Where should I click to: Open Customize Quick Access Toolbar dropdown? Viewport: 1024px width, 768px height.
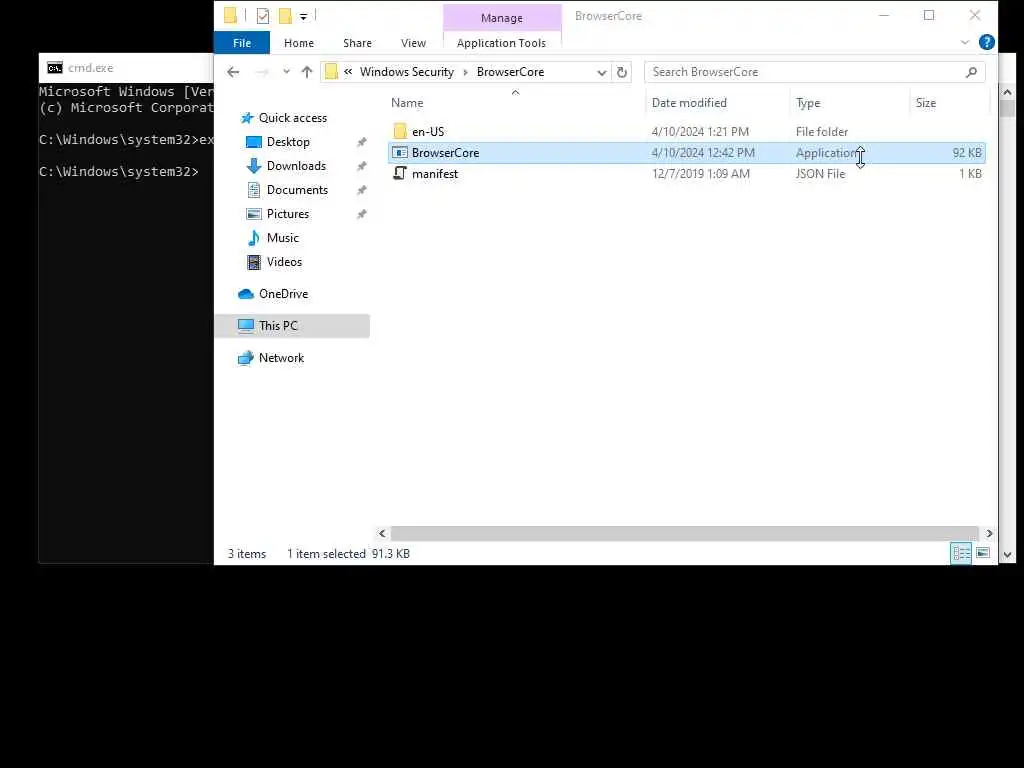[304, 16]
